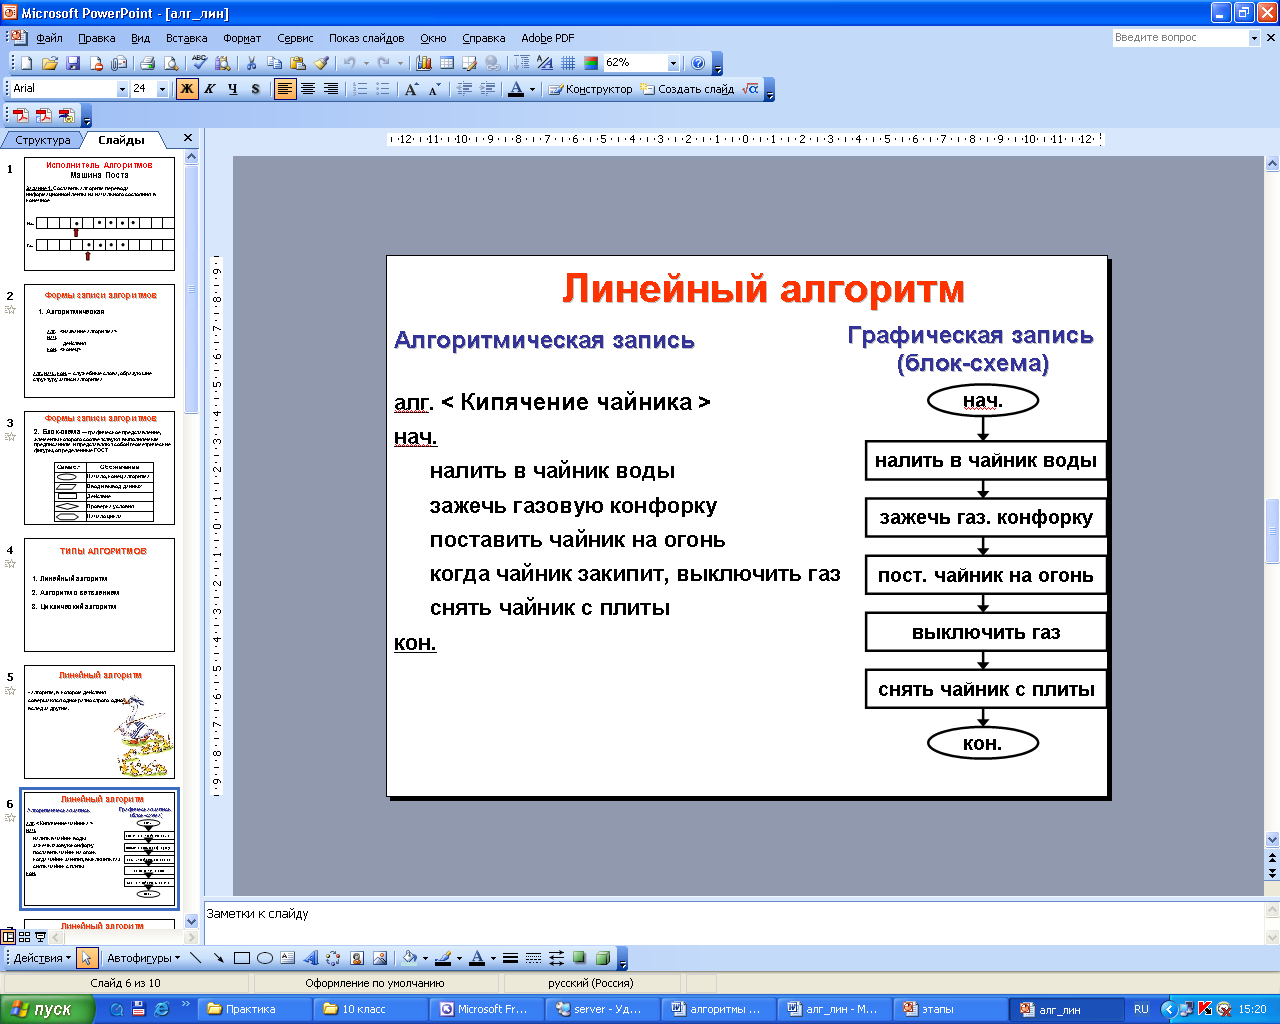Click the New presentation icon
The width and height of the screenshot is (1280, 1024).
tap(27, 63)
